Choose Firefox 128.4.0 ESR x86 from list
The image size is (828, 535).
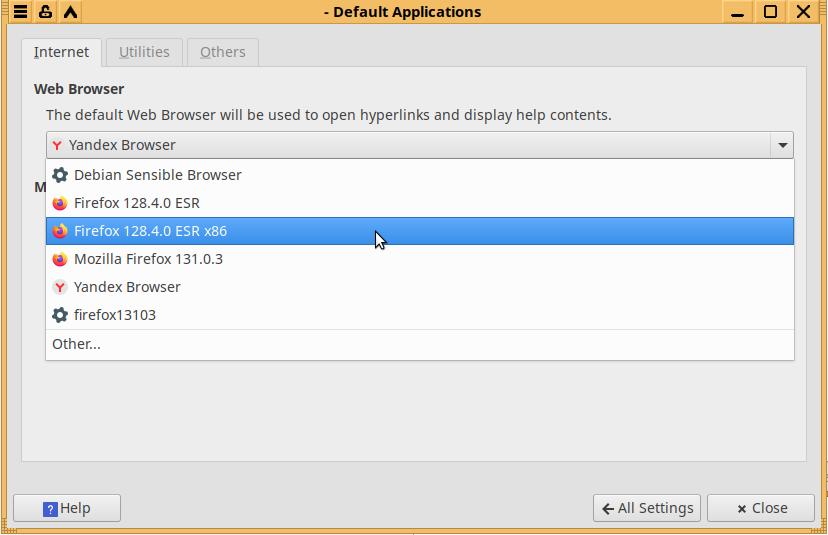point(150,231)
